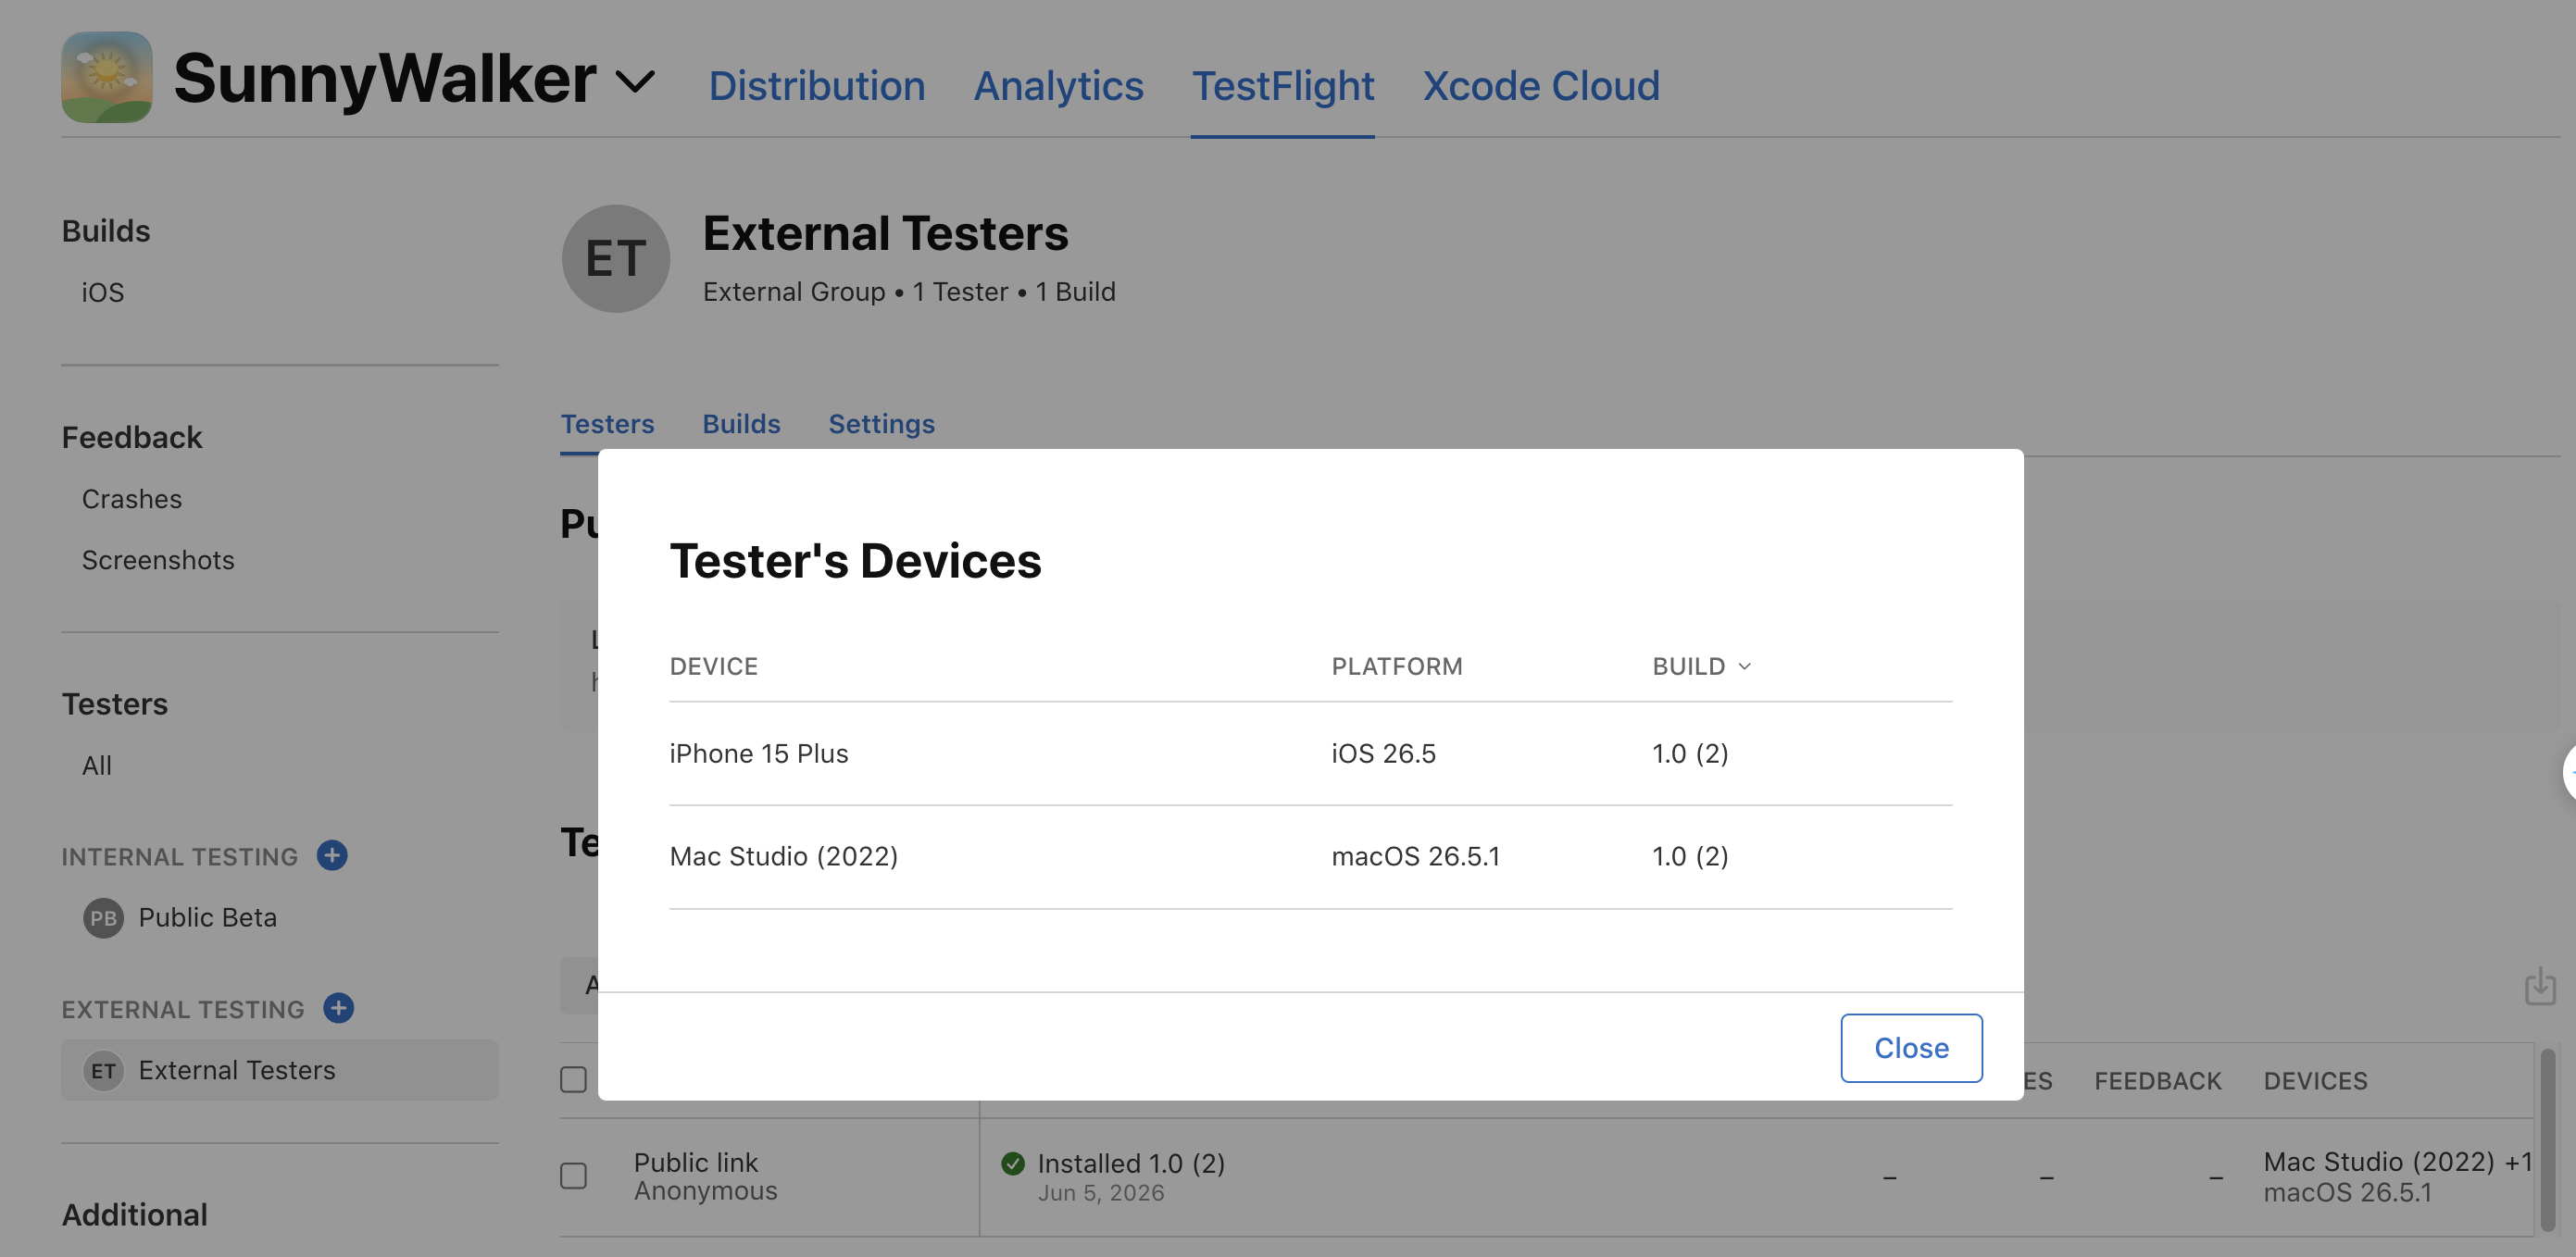Close the Tester's Devices dialog

pos(1911,1047)
